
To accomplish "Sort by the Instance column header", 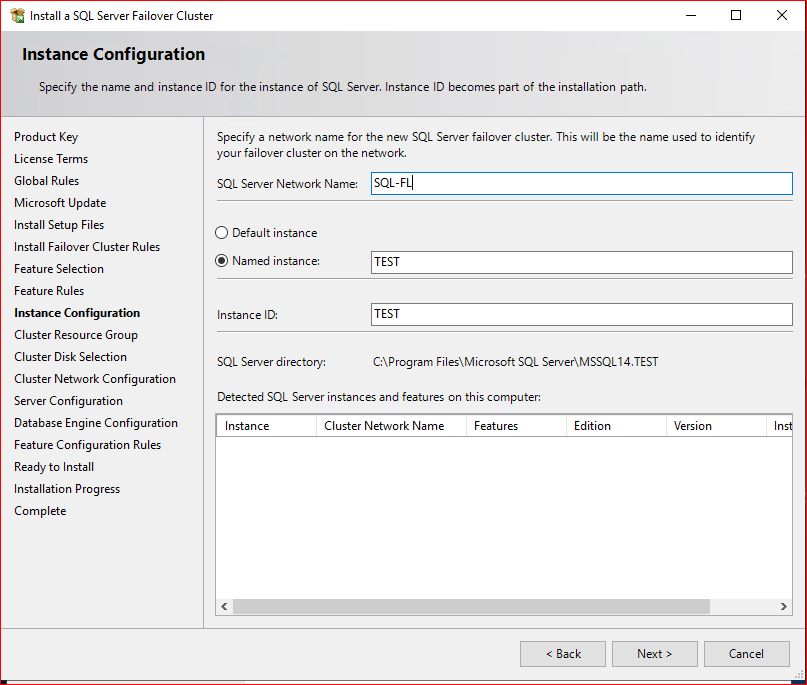I will [x=266, y=426].
